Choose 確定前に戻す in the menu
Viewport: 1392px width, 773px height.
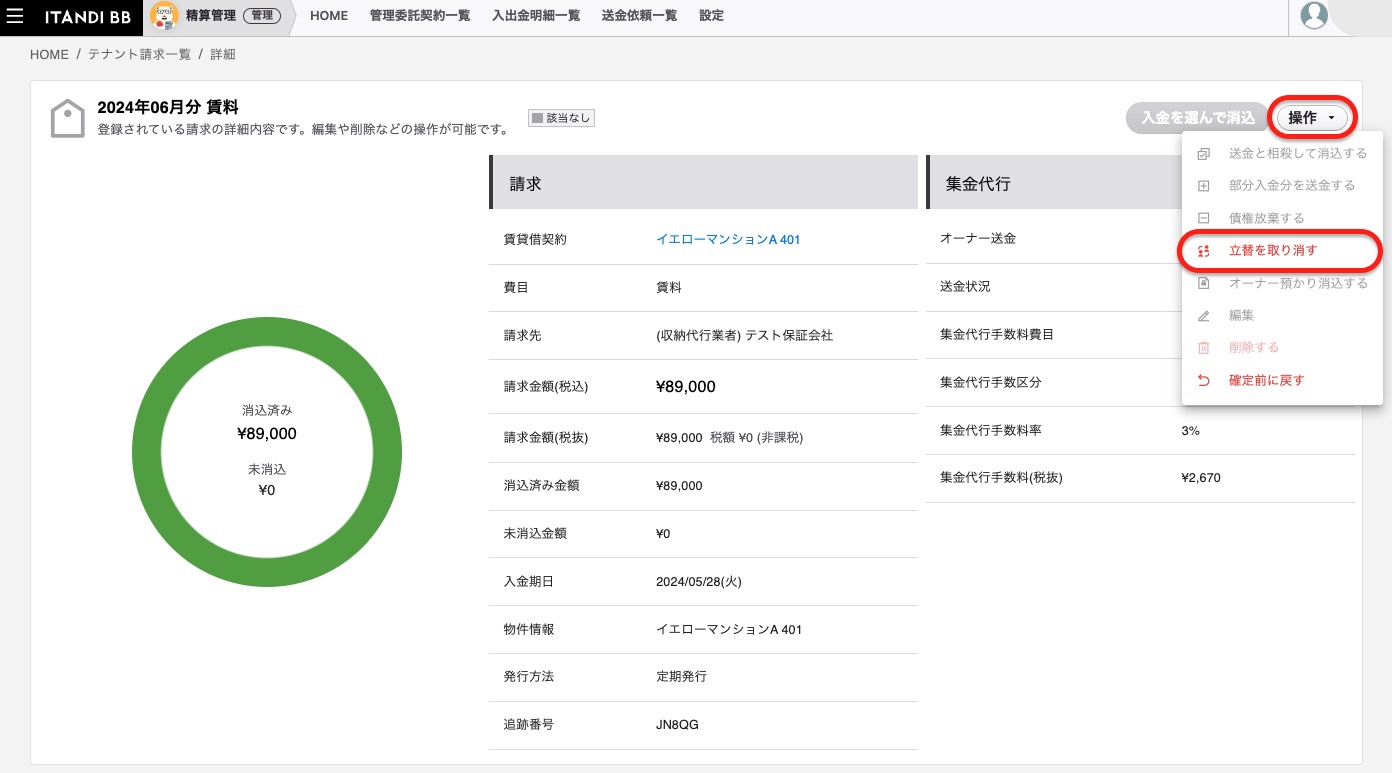click(x=1282, y=380)
